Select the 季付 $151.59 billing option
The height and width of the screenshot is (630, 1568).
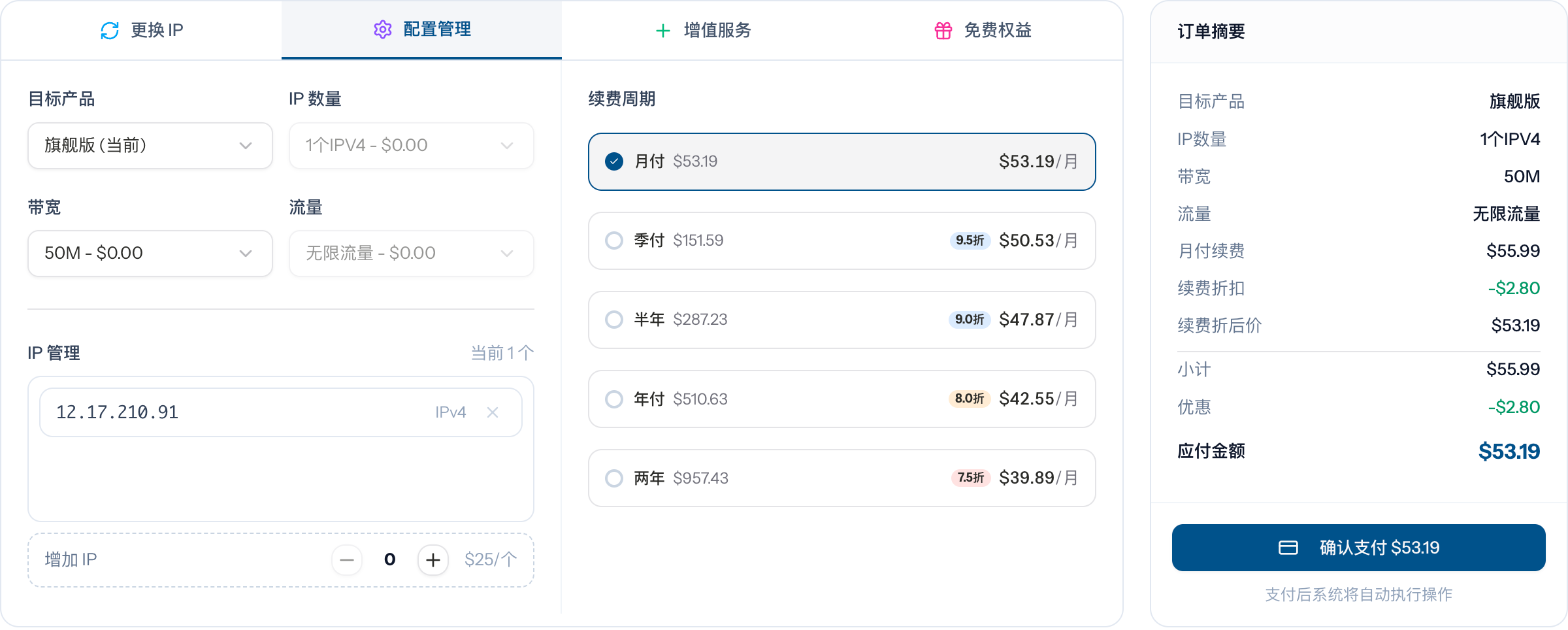click(842, 240)
